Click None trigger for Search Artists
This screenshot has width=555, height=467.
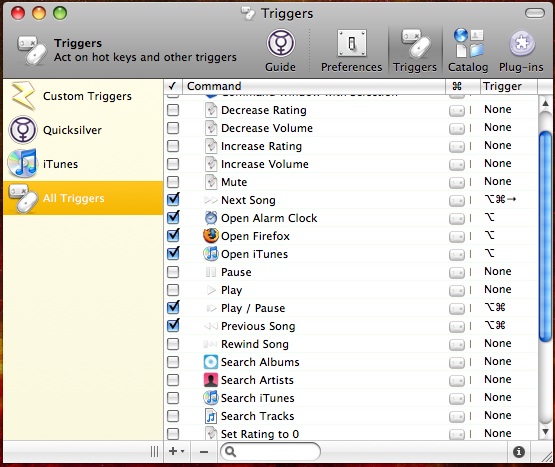click(x=498, y=379)
